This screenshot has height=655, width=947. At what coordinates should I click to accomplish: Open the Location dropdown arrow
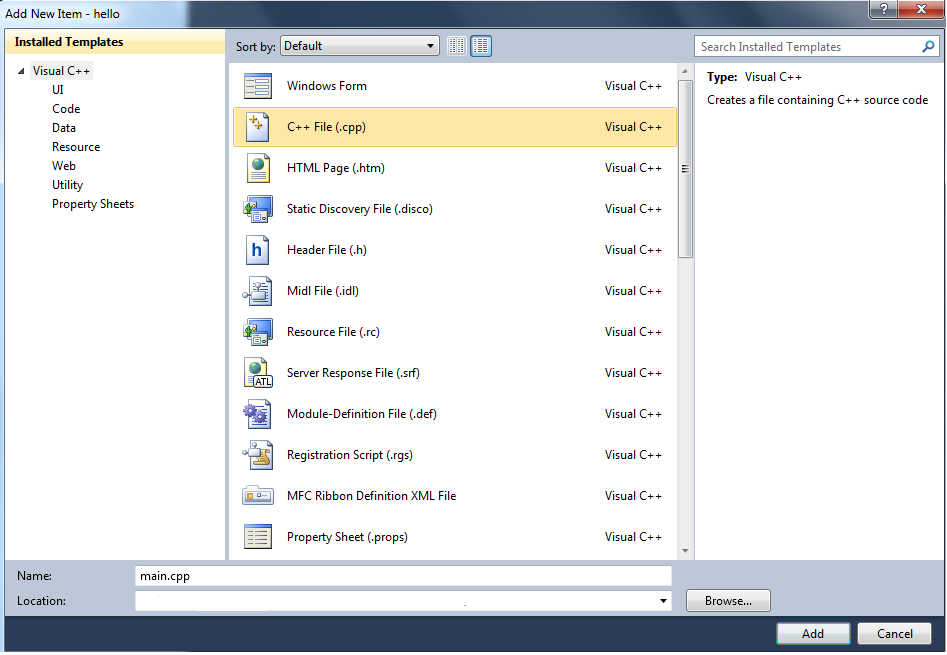point(664,601)
